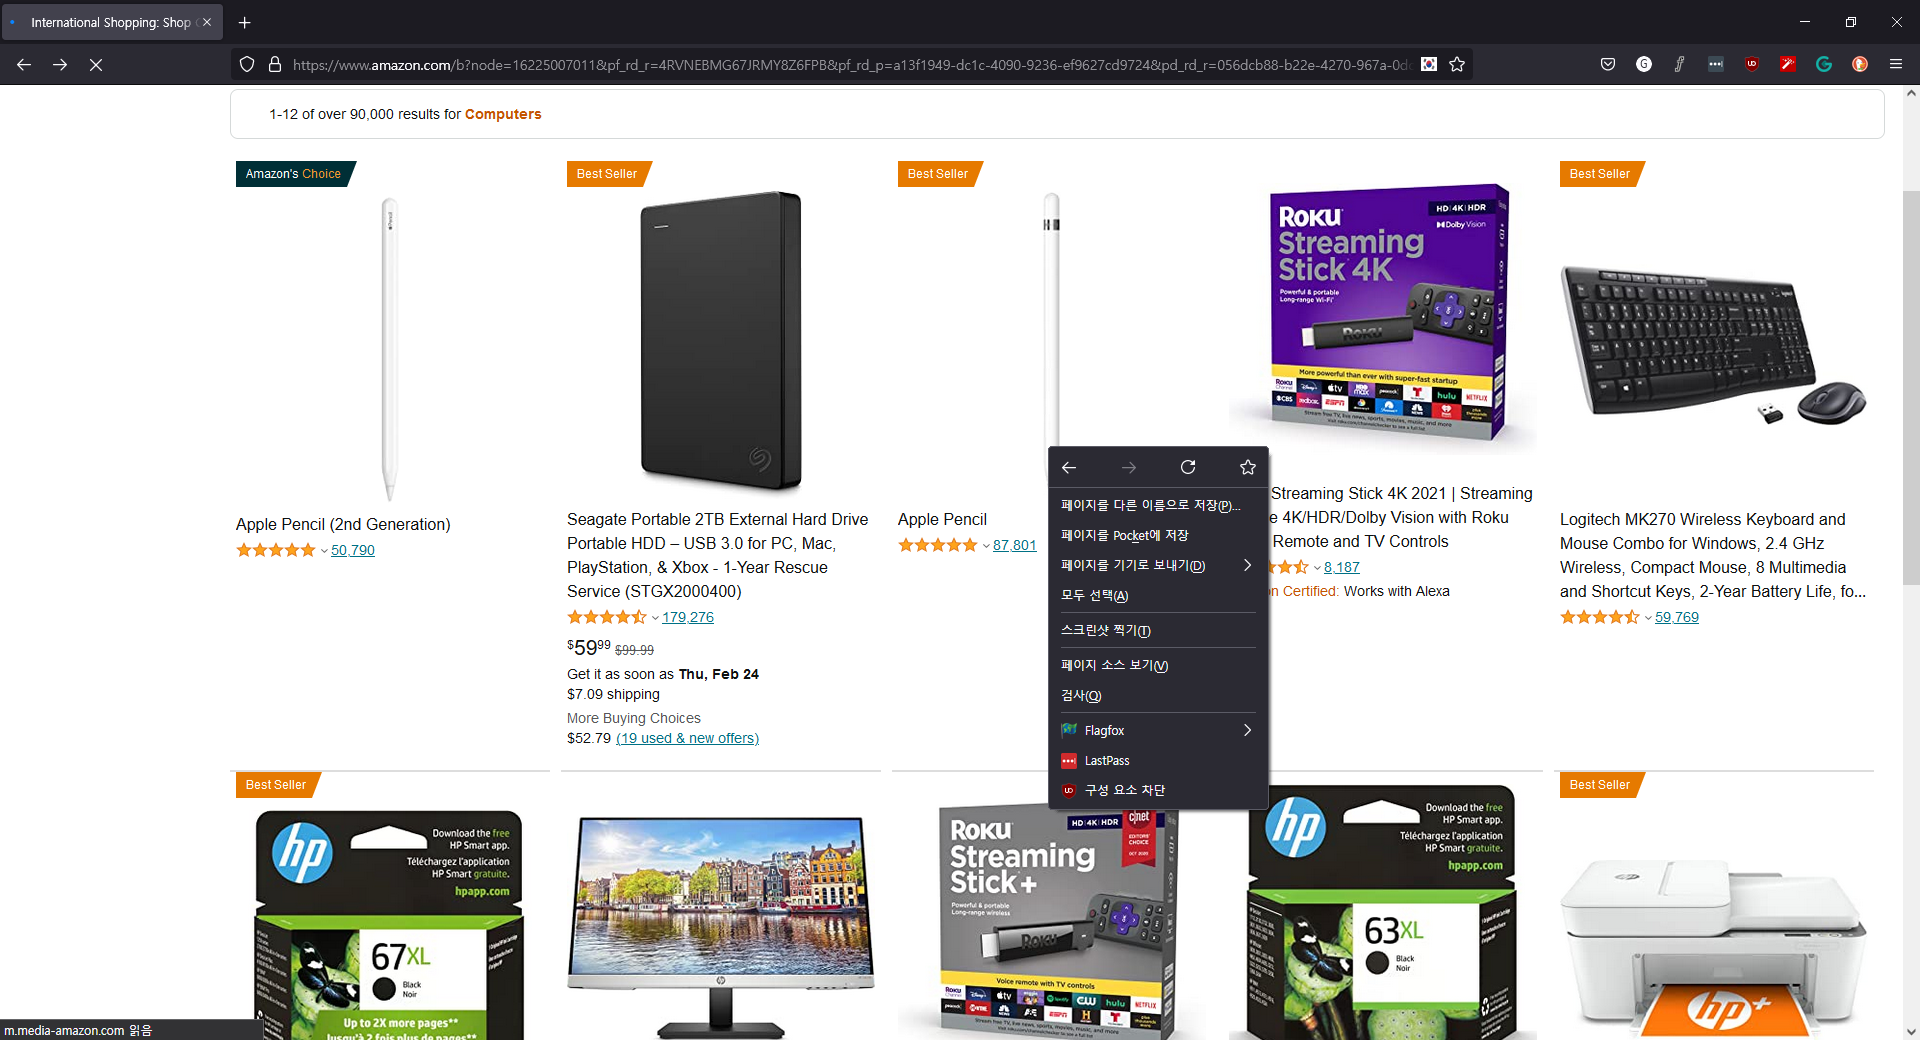Open a new tab with the plus button
Screen dimensions: 1920x1040
pyautogui.click(x=245, y=22)
